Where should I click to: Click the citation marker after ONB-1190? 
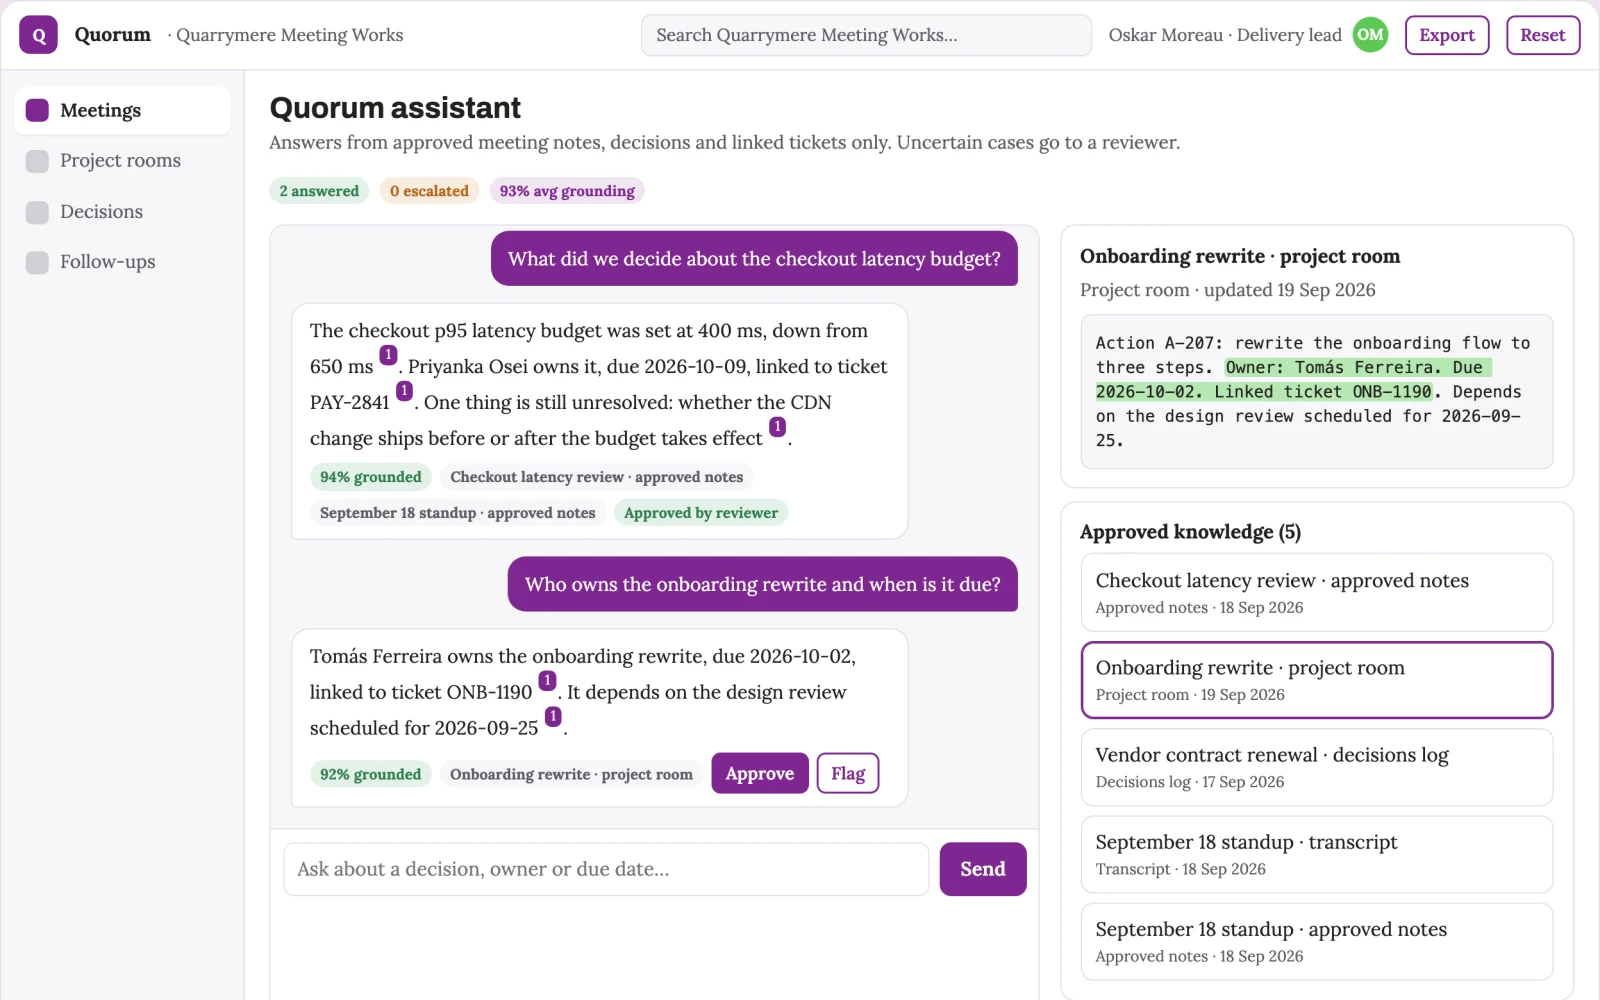[x=547, y=681]
